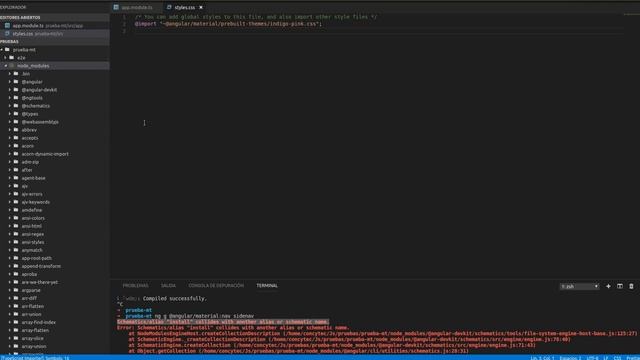Change language mode CSS in status bar
Viewport: 640px width, 360px height.
617,358
